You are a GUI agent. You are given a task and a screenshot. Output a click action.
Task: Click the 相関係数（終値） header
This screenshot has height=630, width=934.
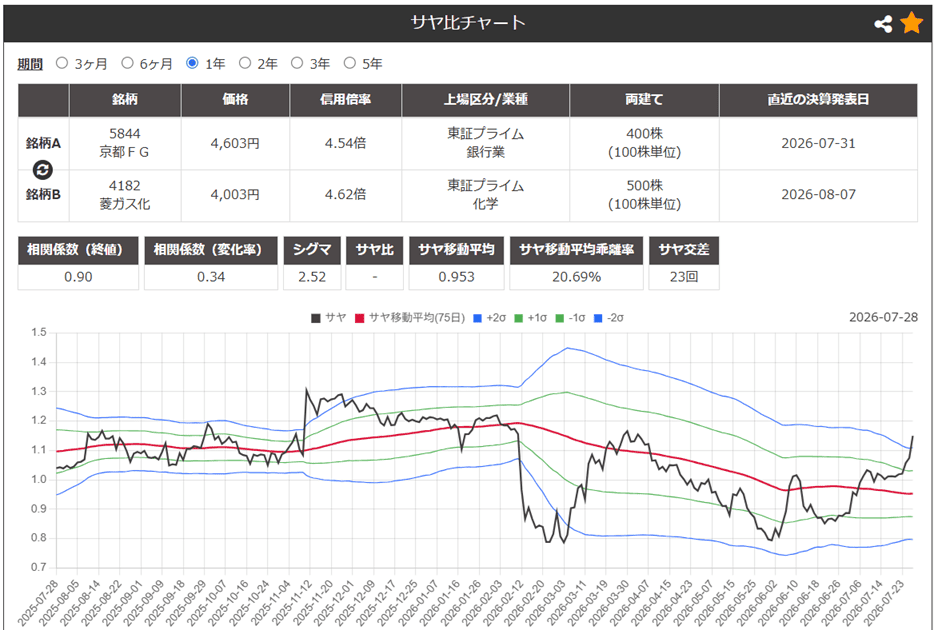[78, 250]
